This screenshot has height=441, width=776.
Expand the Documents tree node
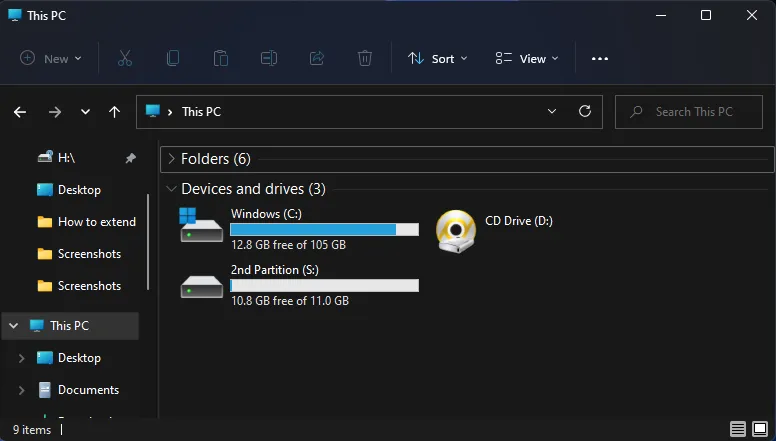21,390
